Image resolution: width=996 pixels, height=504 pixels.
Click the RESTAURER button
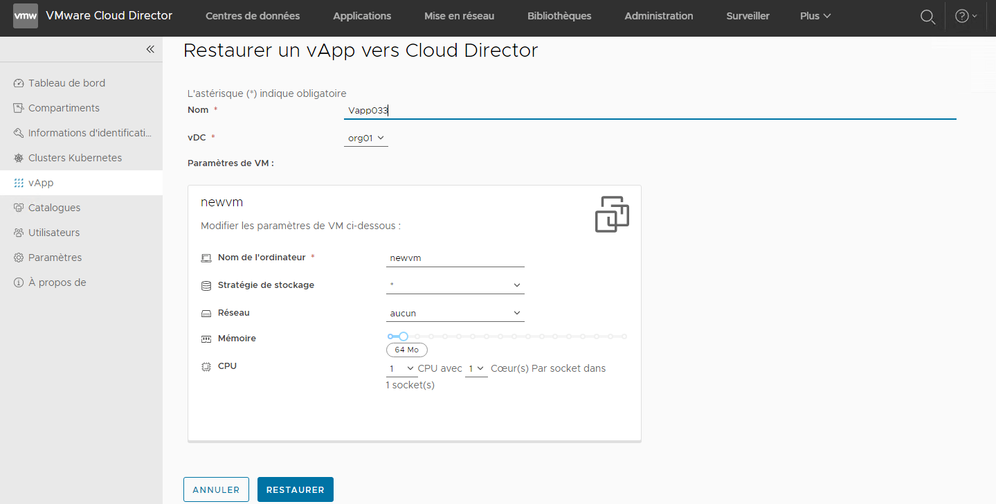click(x=295, y=490)
